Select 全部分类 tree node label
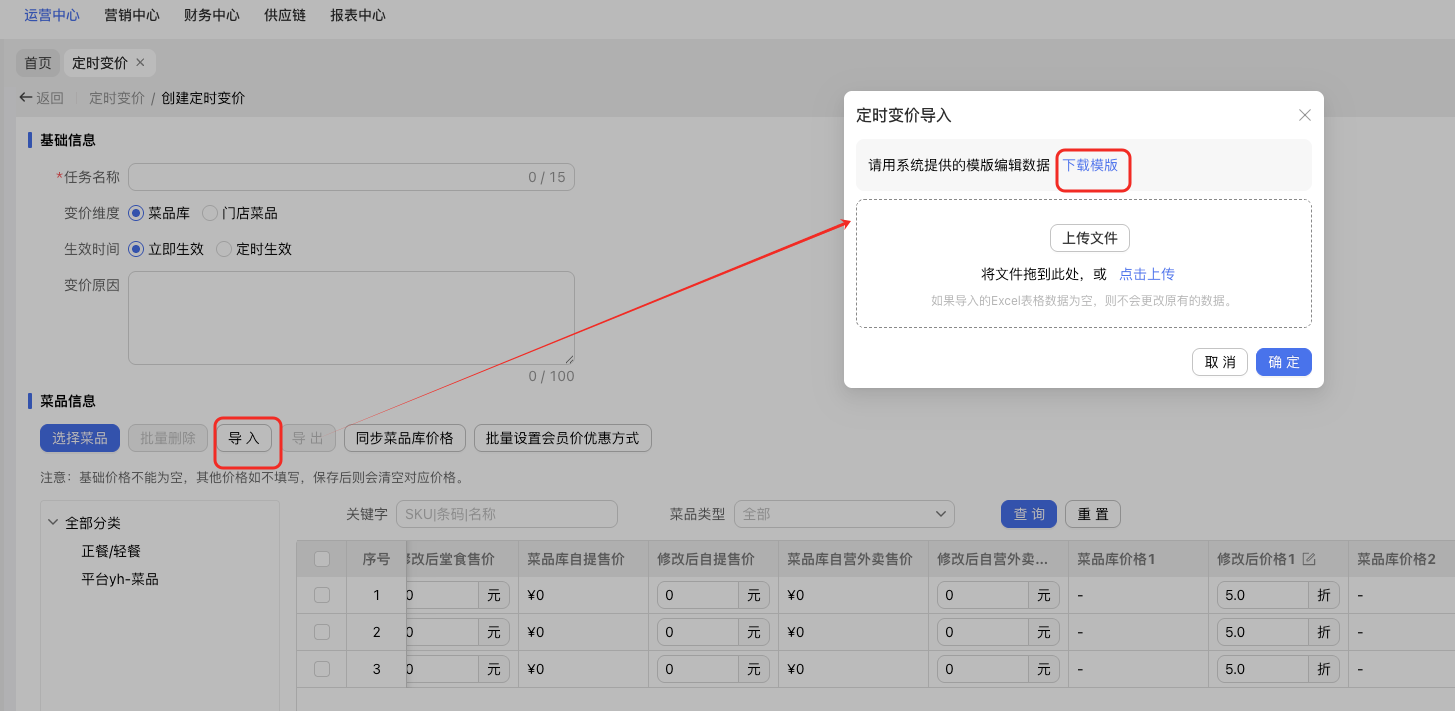Viewport: 1455px width, 711px height. [93, 523]
